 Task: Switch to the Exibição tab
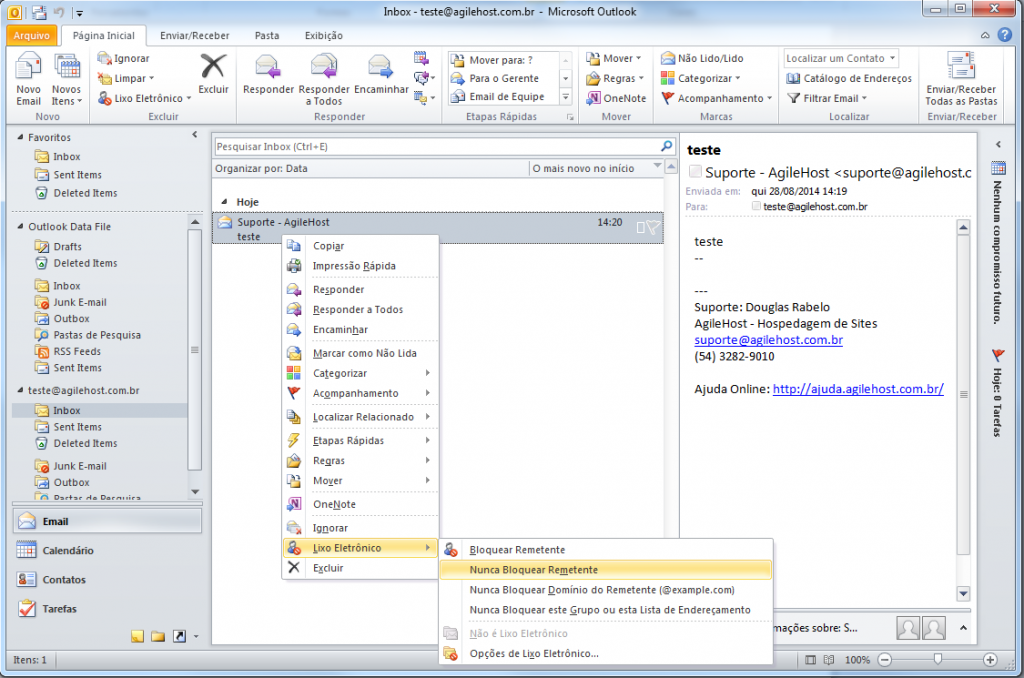(x=323, y=35)
